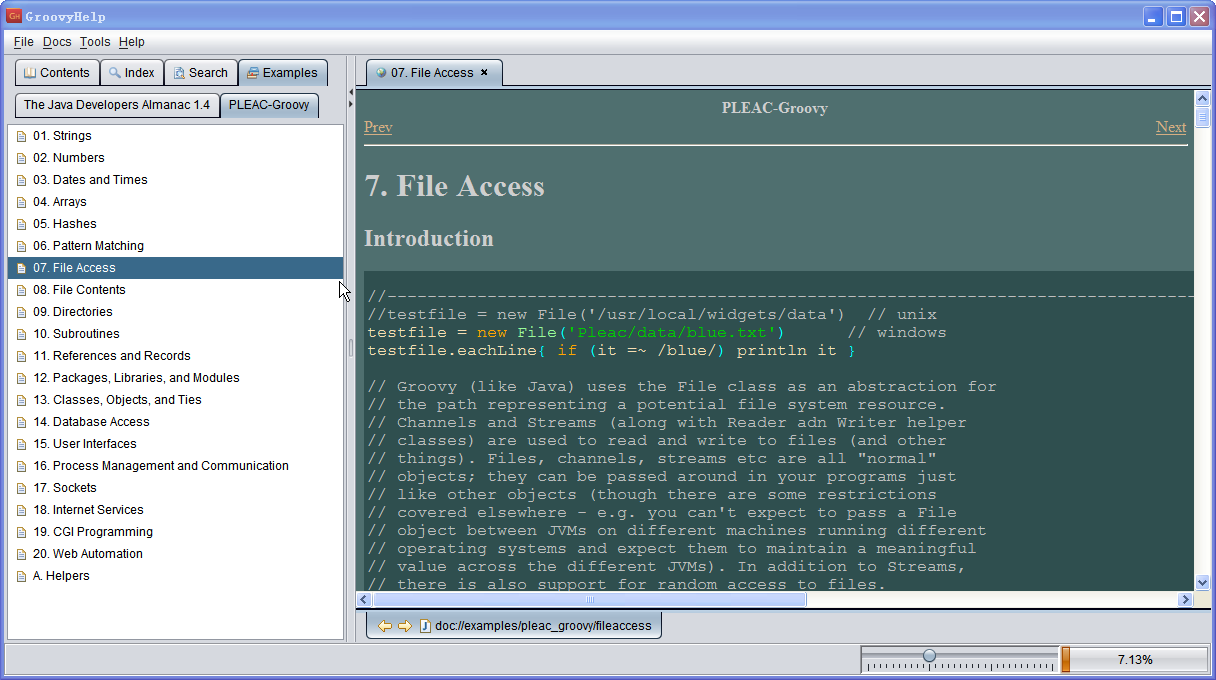Click the horizontal scrollbar left arrow
1216x680 pixels.
[x=365, y=600]
